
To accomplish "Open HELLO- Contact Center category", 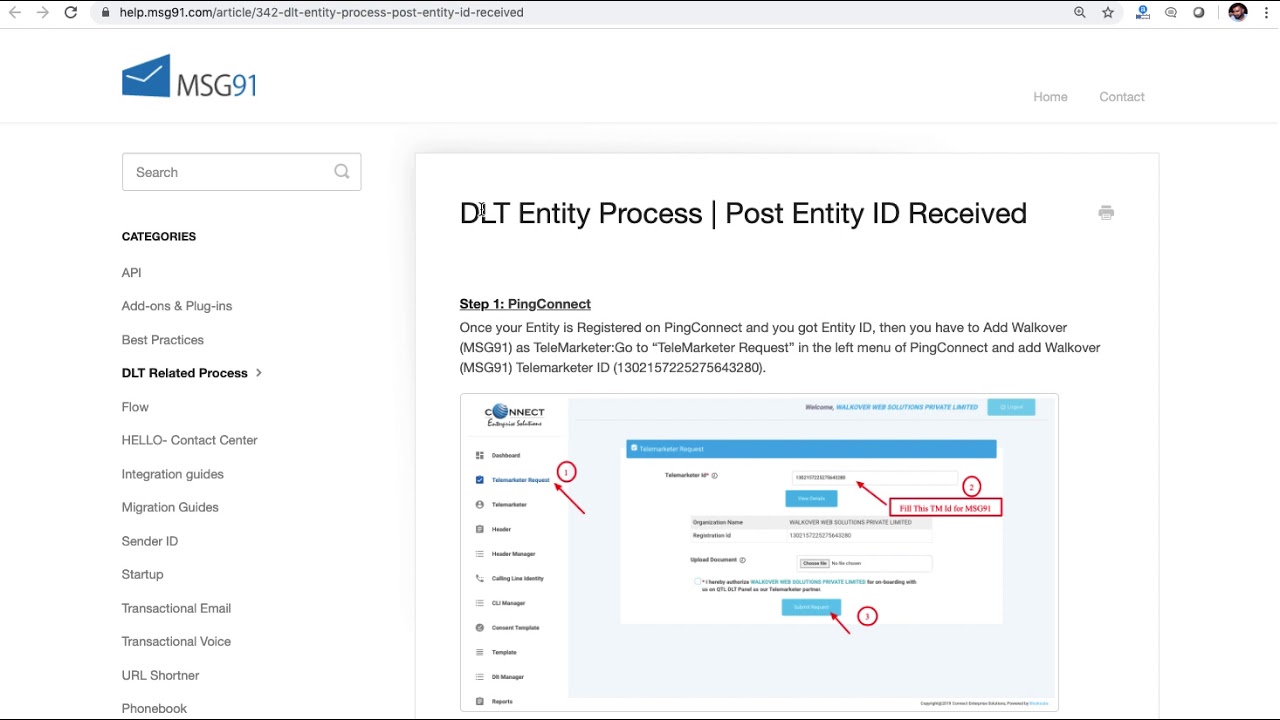I will pyautogui.click(x=190, y=440).
